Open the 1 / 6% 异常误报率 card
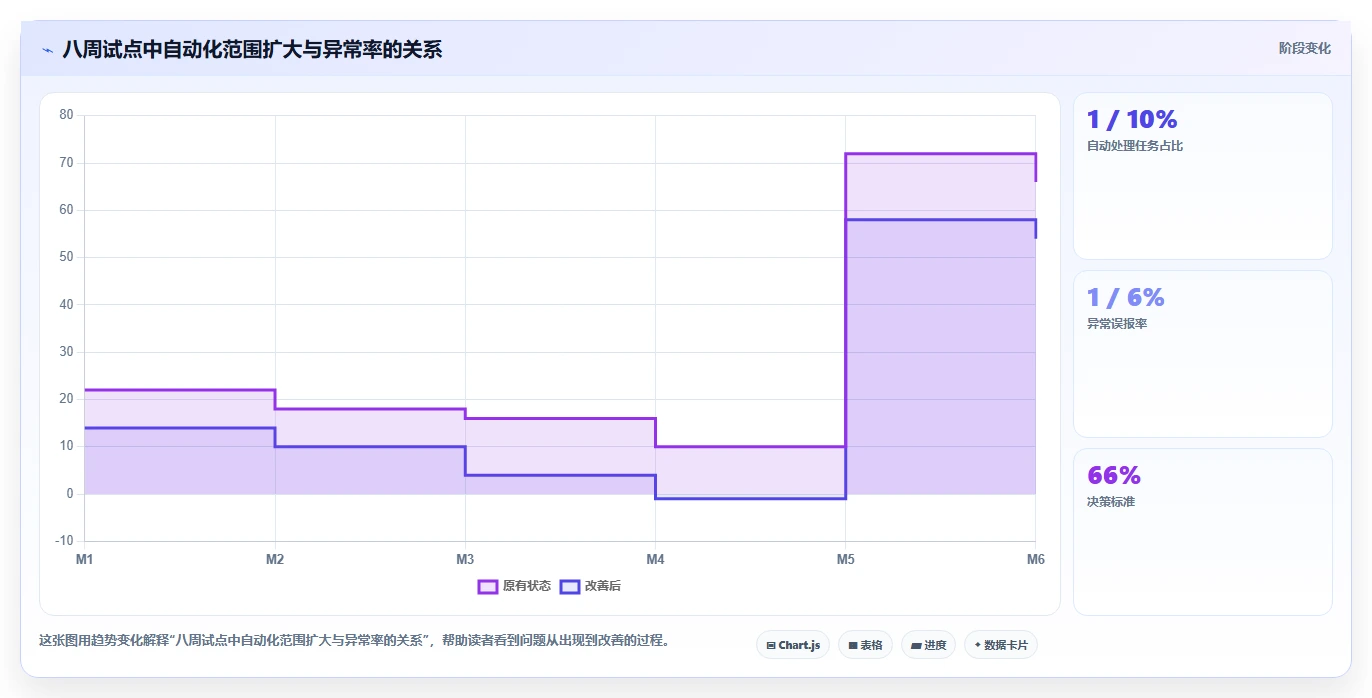The width and height of the screenshot is (1372, 698). (x=1203, y=354)
